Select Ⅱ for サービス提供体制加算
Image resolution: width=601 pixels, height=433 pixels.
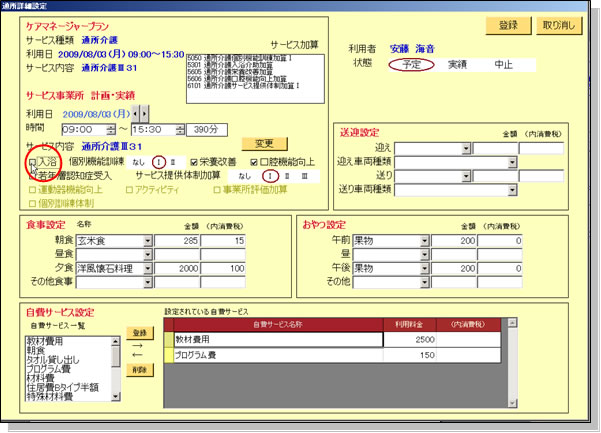click(x=287, y=176)
